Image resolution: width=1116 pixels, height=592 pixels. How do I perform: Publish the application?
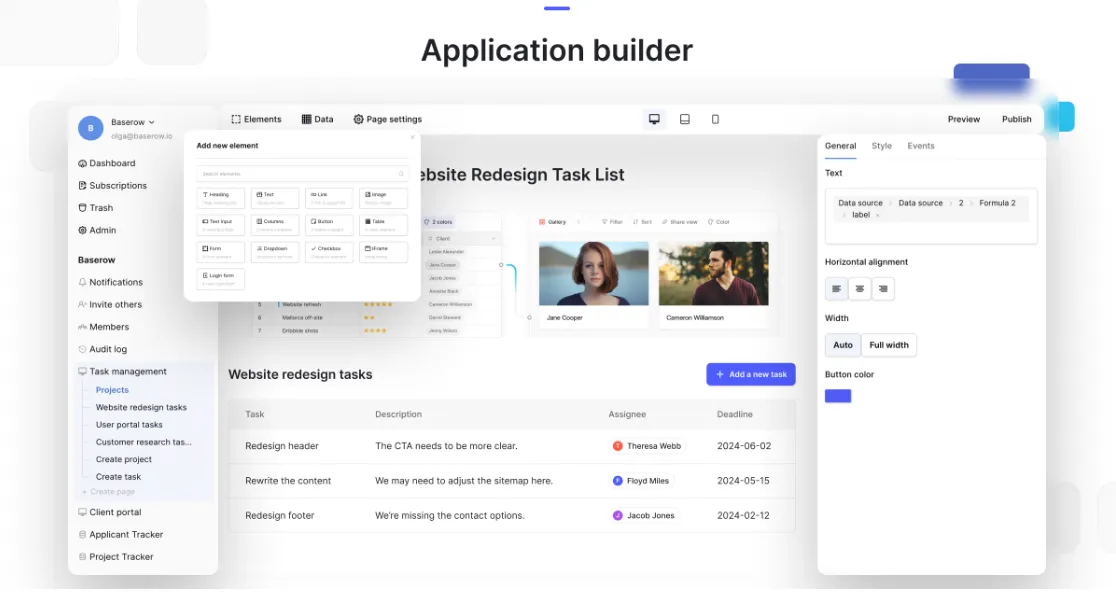click(1016, 120)
